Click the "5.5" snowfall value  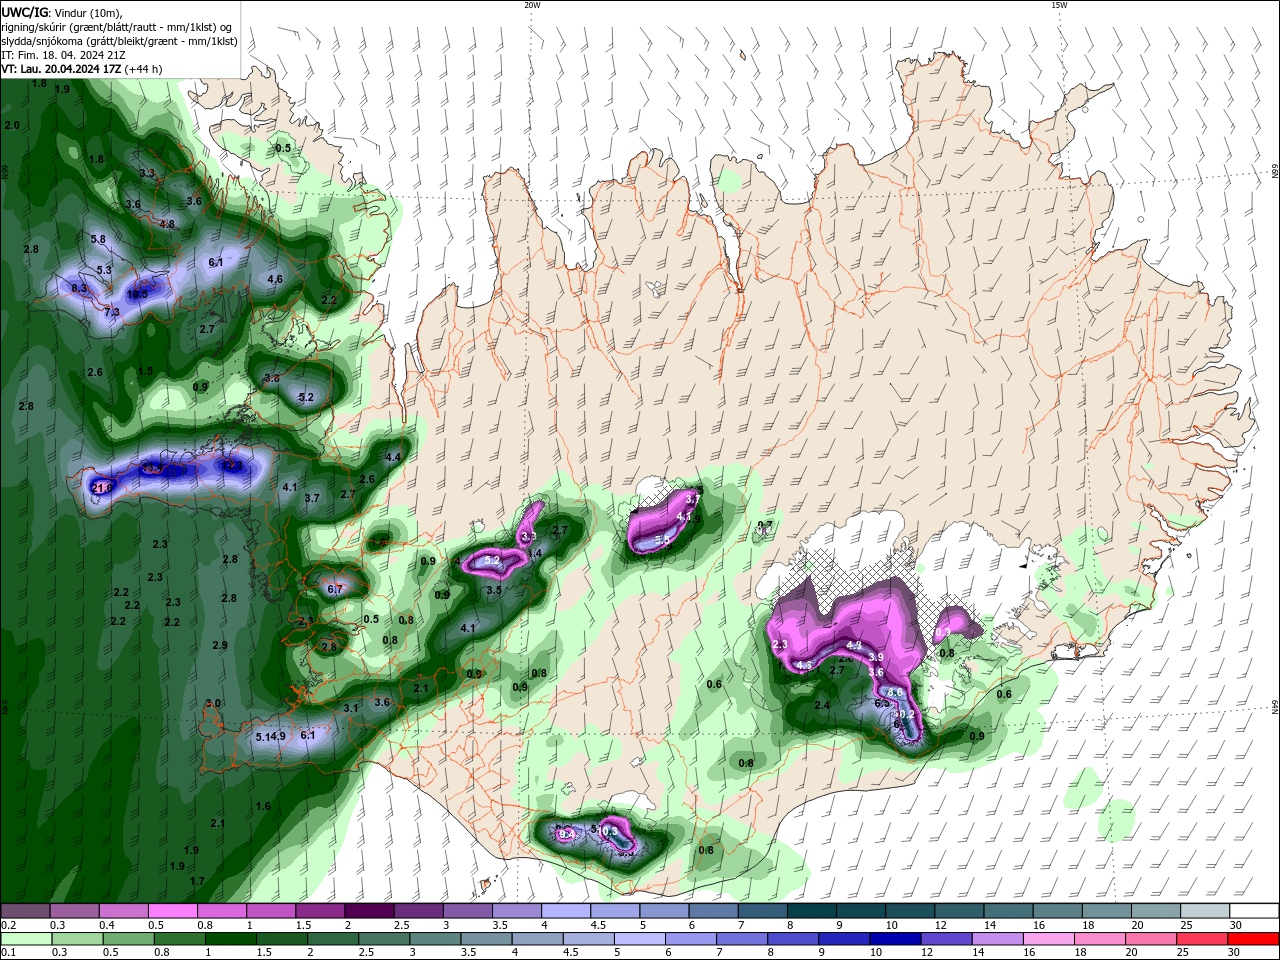[662, 539]
